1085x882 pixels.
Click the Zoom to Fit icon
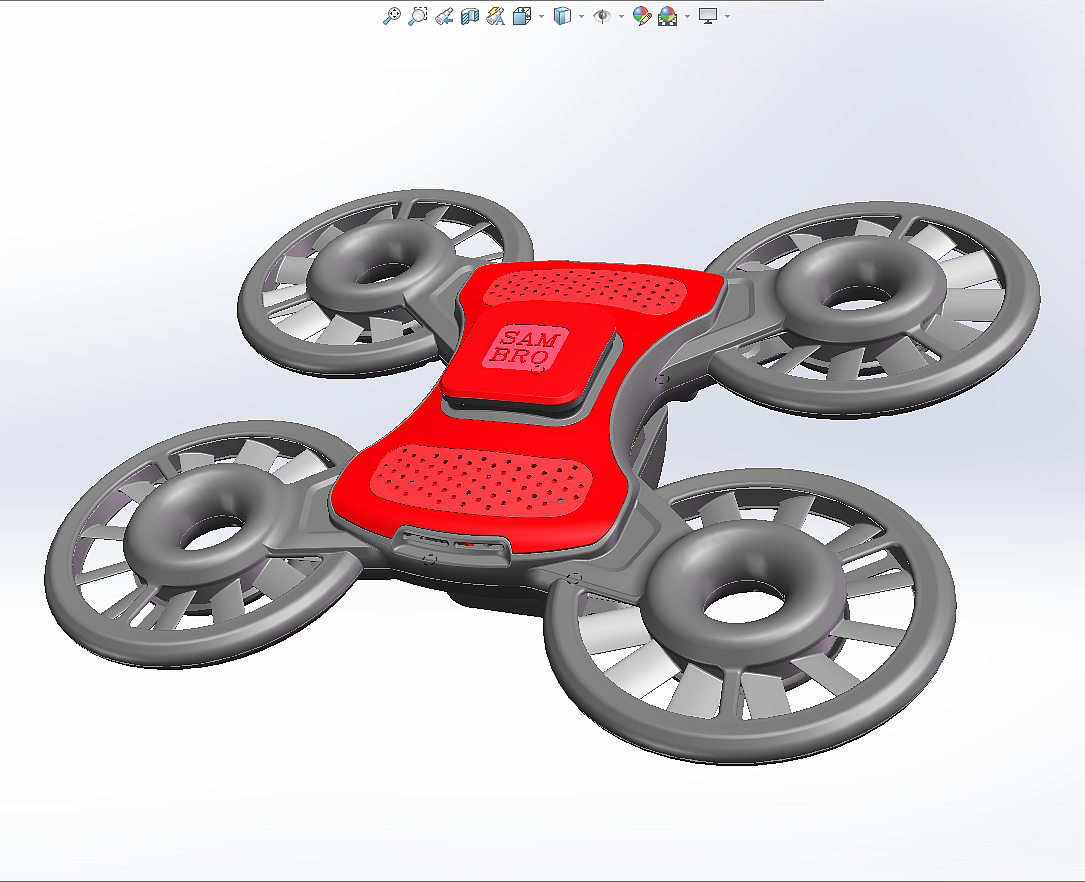pyautogui.click(x=392, y=16)
